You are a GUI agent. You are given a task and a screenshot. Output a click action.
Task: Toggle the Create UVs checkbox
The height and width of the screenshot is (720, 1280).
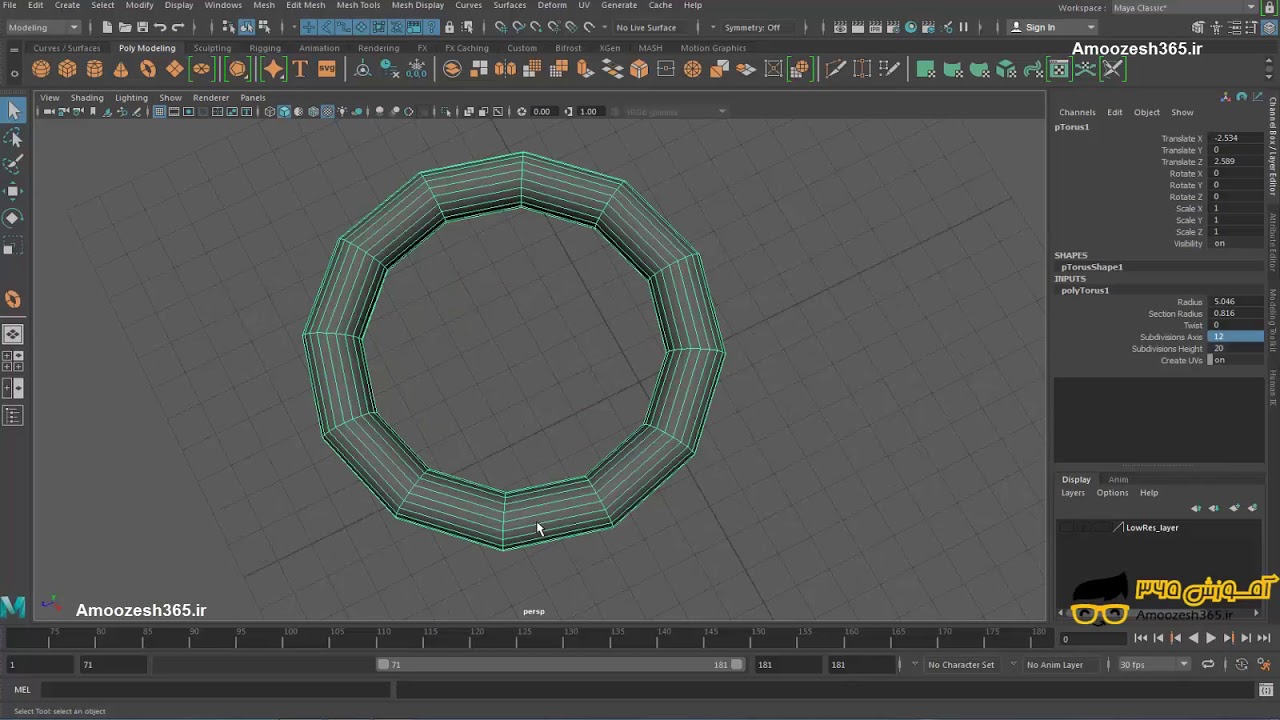(1210, 360)
